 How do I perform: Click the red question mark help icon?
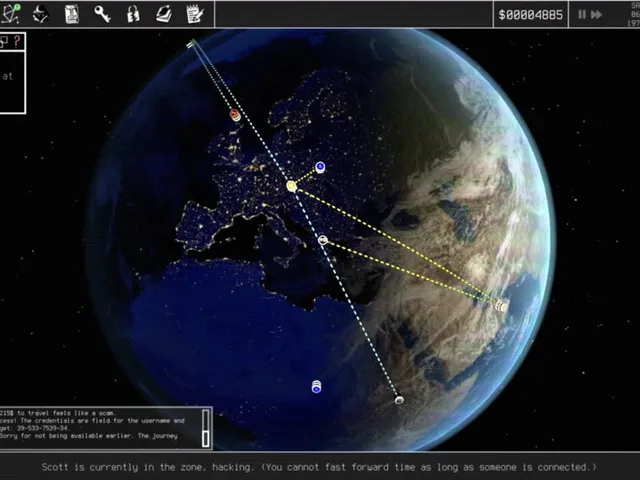[17, 42]
